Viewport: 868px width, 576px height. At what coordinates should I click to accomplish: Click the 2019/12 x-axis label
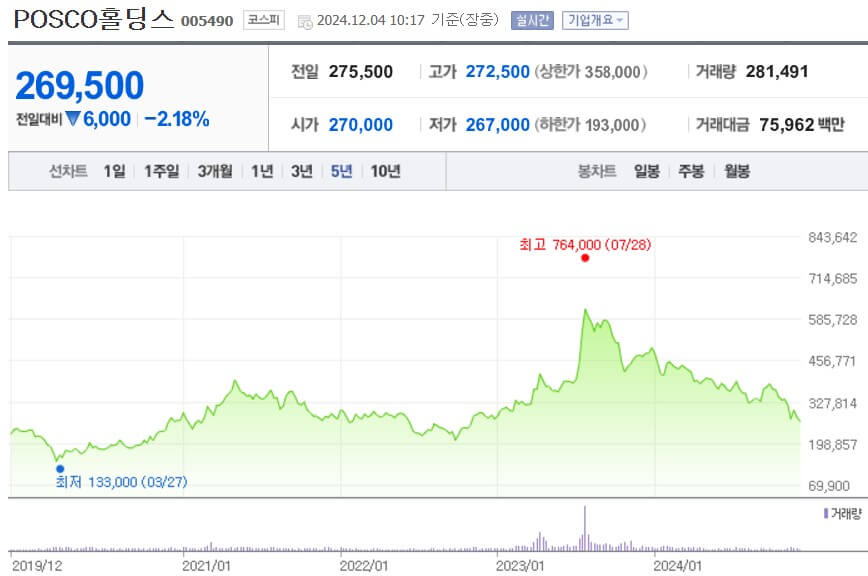click(37, 566)
